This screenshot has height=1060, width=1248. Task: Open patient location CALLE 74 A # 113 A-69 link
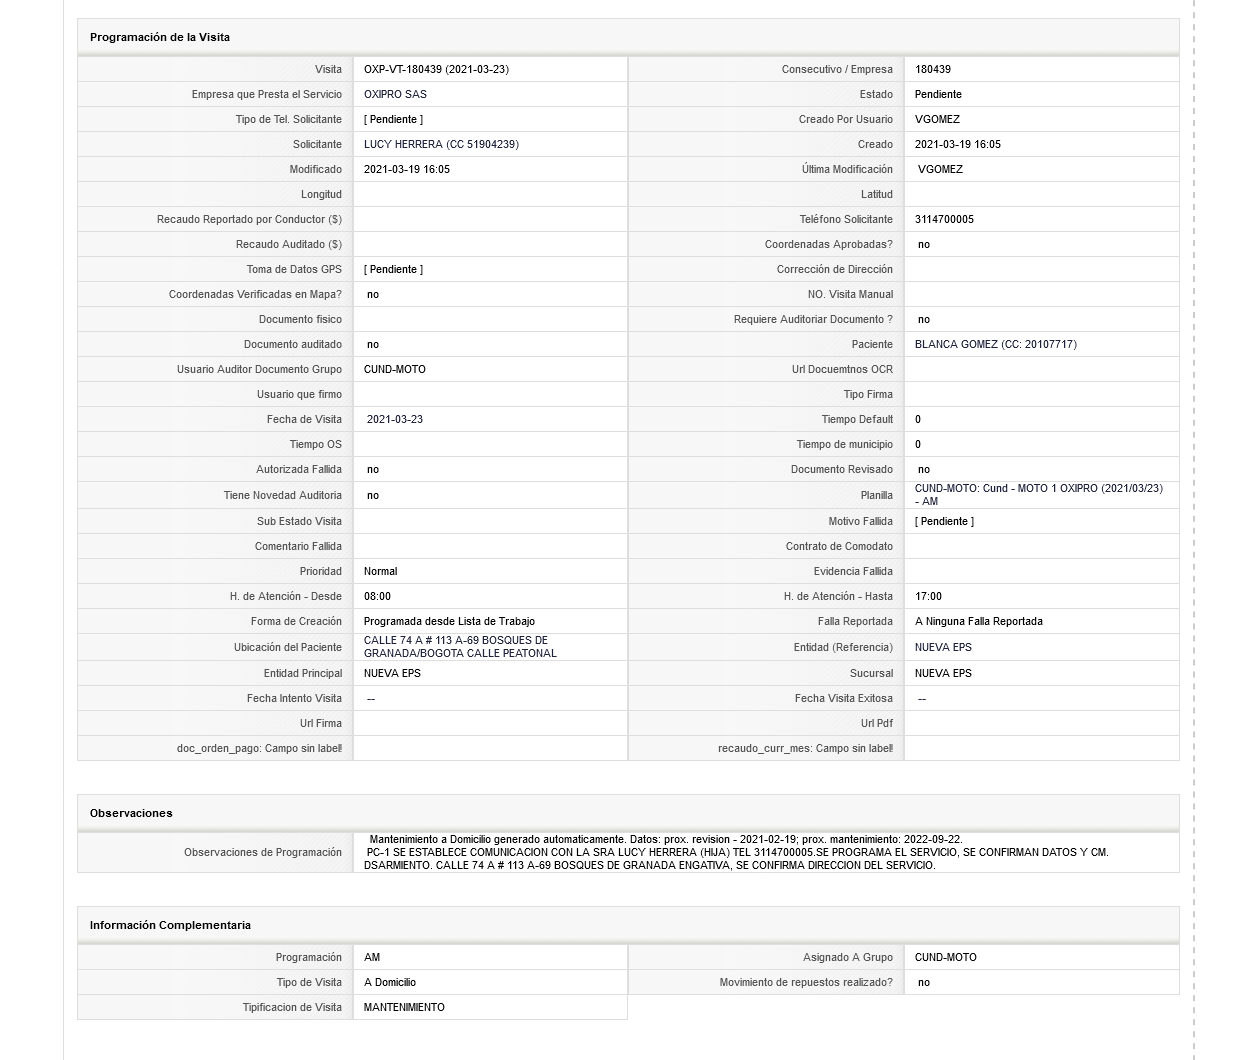click(460, 647)
